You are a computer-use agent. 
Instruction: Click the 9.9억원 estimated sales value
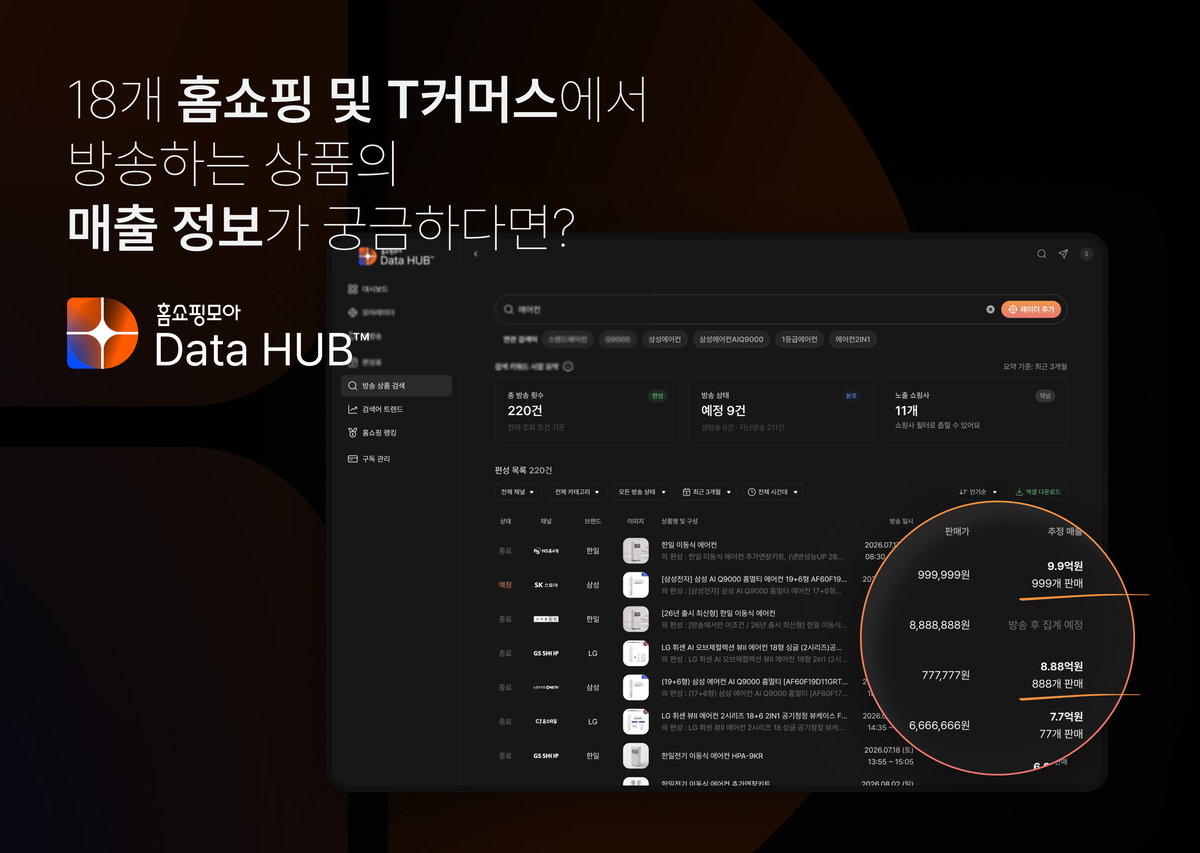coord(1065,566)
